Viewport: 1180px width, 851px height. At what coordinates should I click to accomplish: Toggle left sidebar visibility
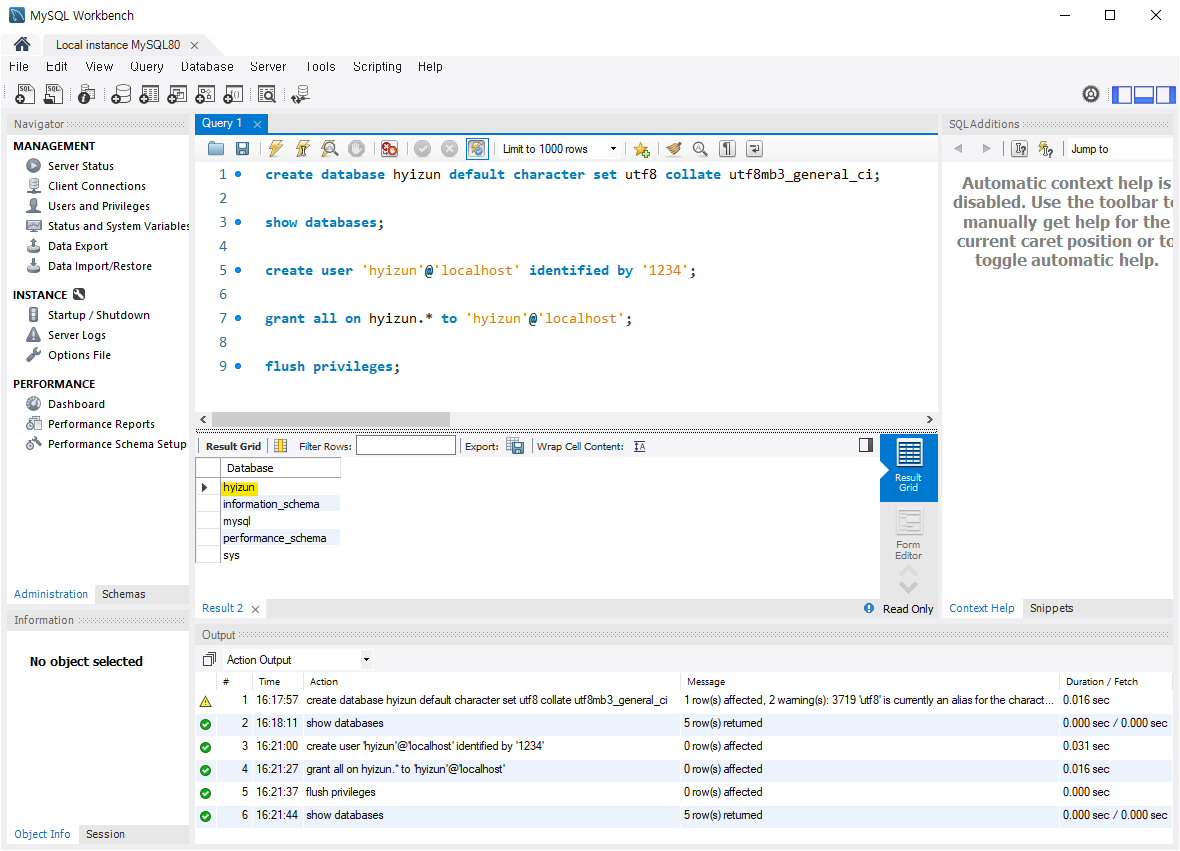[x=1122, y=95]
